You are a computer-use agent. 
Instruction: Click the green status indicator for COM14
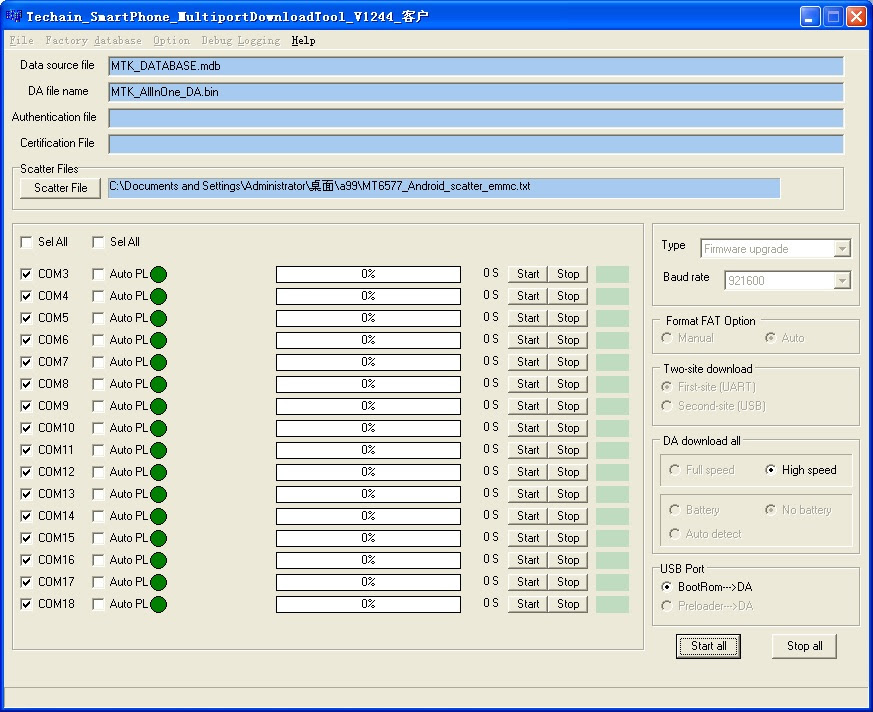coord(159,516)
